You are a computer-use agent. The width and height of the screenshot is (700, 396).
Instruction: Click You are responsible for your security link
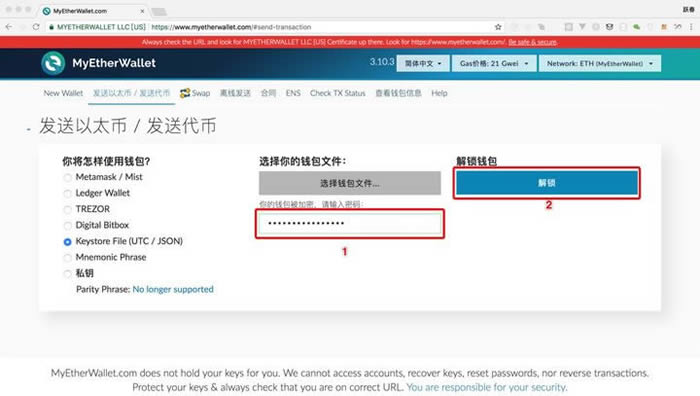point(487,387)
